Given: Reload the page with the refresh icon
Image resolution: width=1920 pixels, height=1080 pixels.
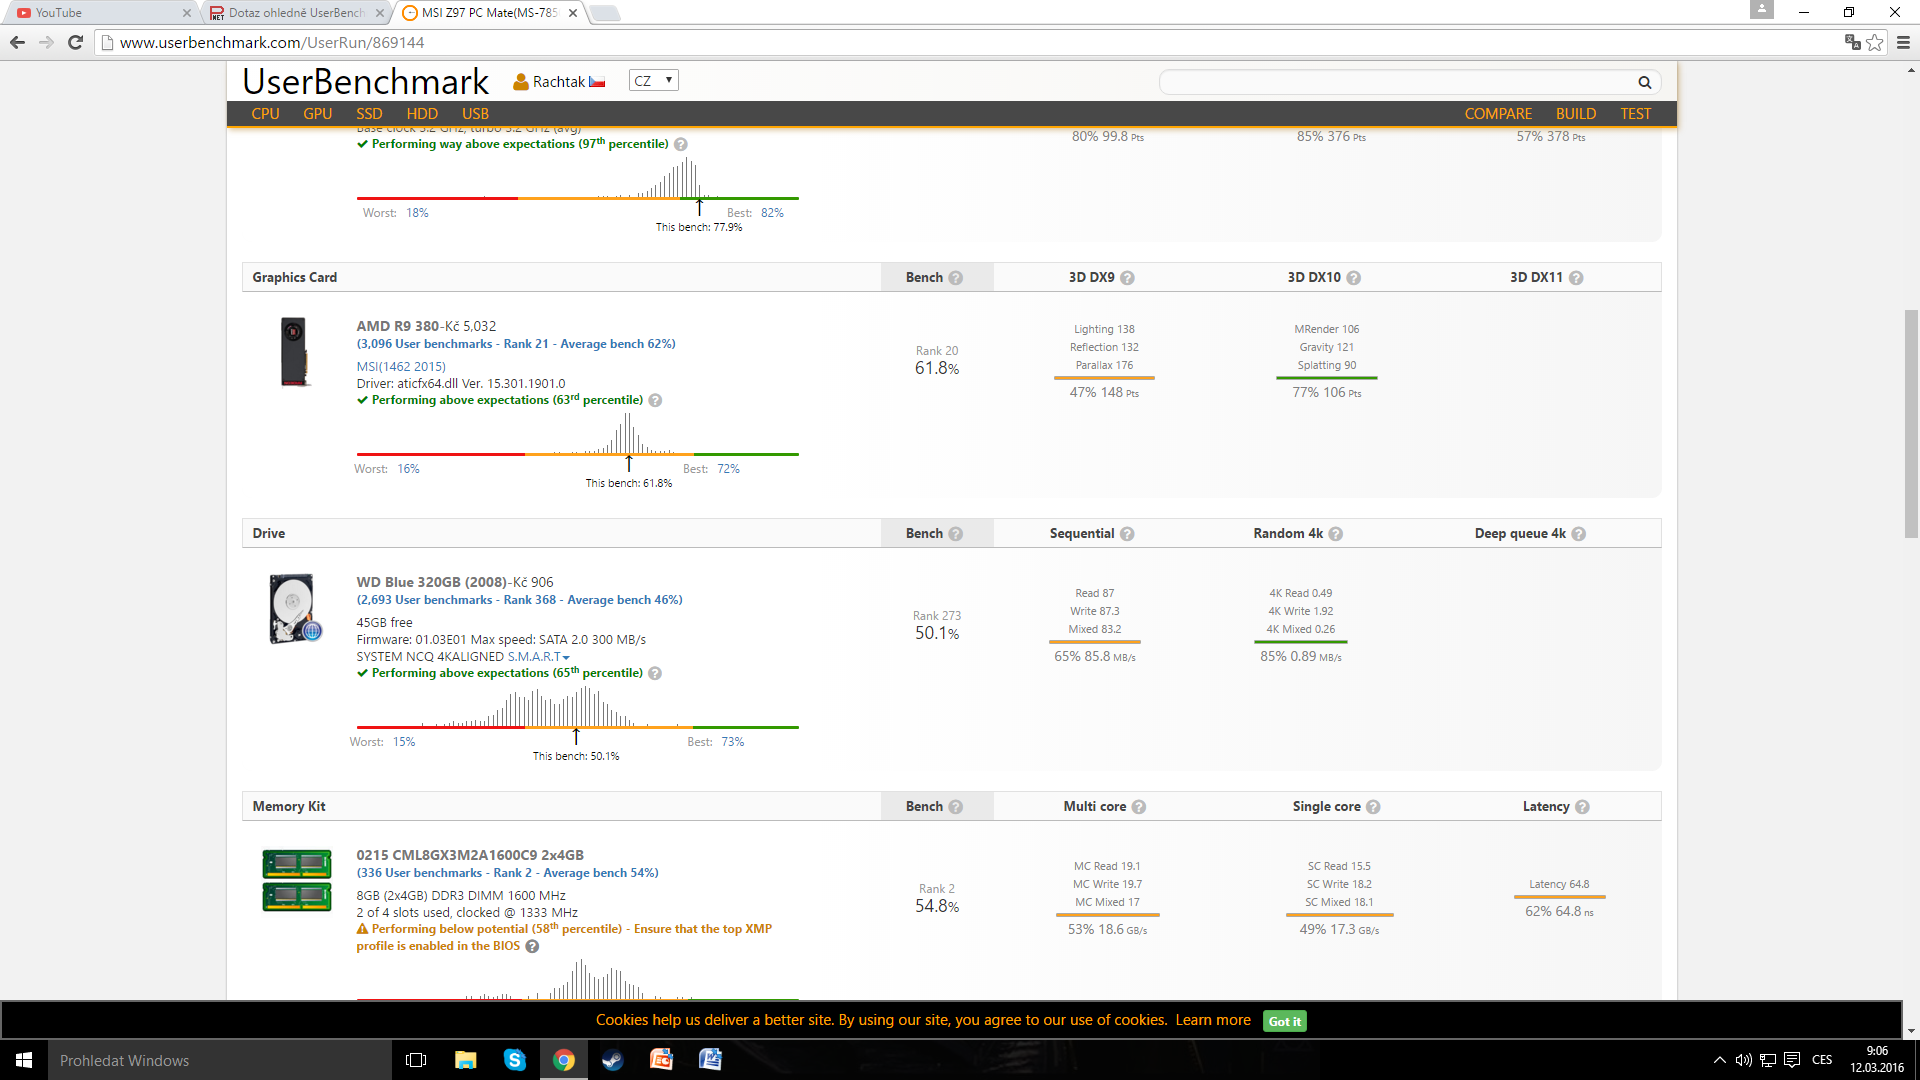Looking at the screenshot, I should coord(75,42).
